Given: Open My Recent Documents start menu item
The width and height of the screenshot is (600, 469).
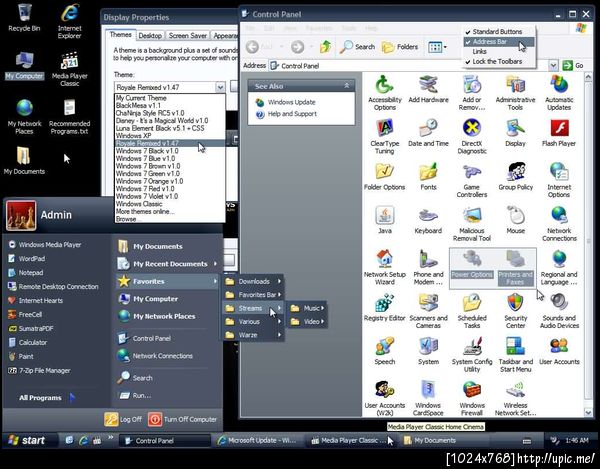Looking at the screenshot, I should [168, 264].
